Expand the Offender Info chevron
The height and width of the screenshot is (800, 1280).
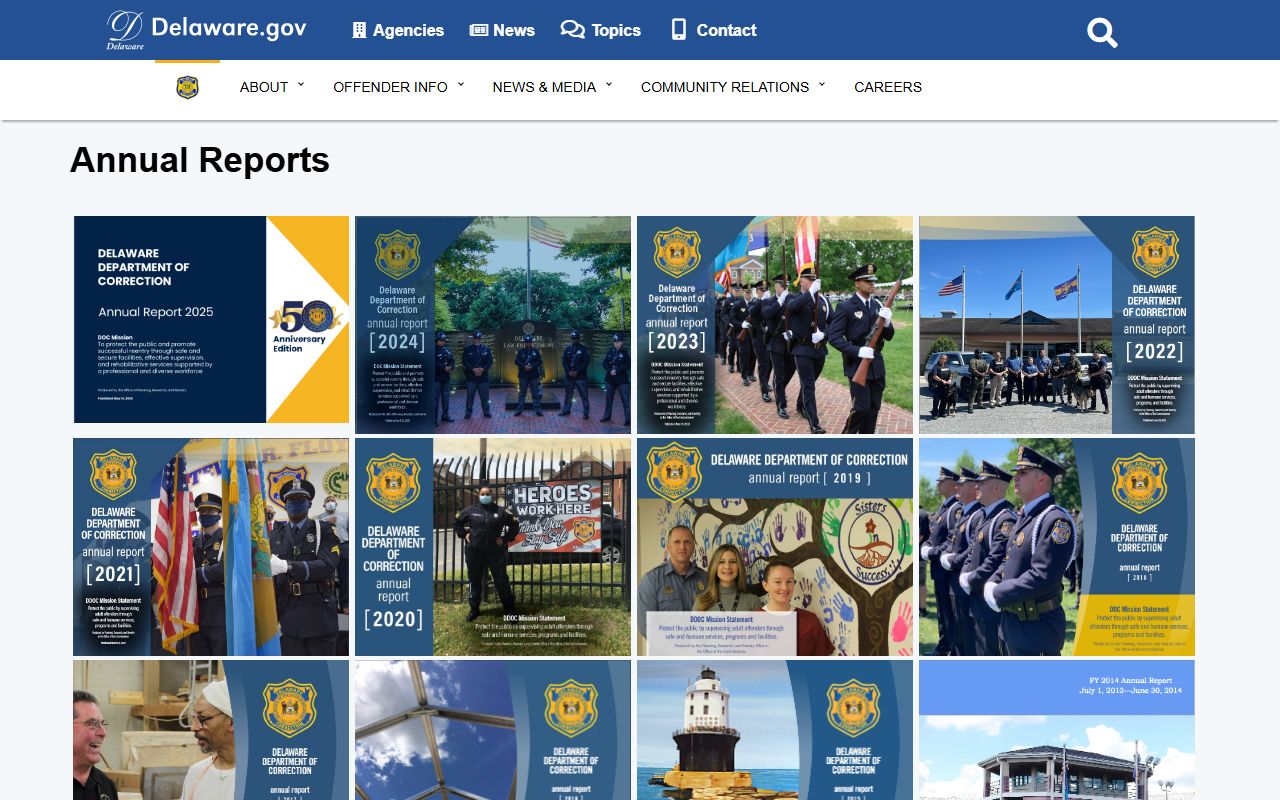pyautogui.click(x=461, y=85)
